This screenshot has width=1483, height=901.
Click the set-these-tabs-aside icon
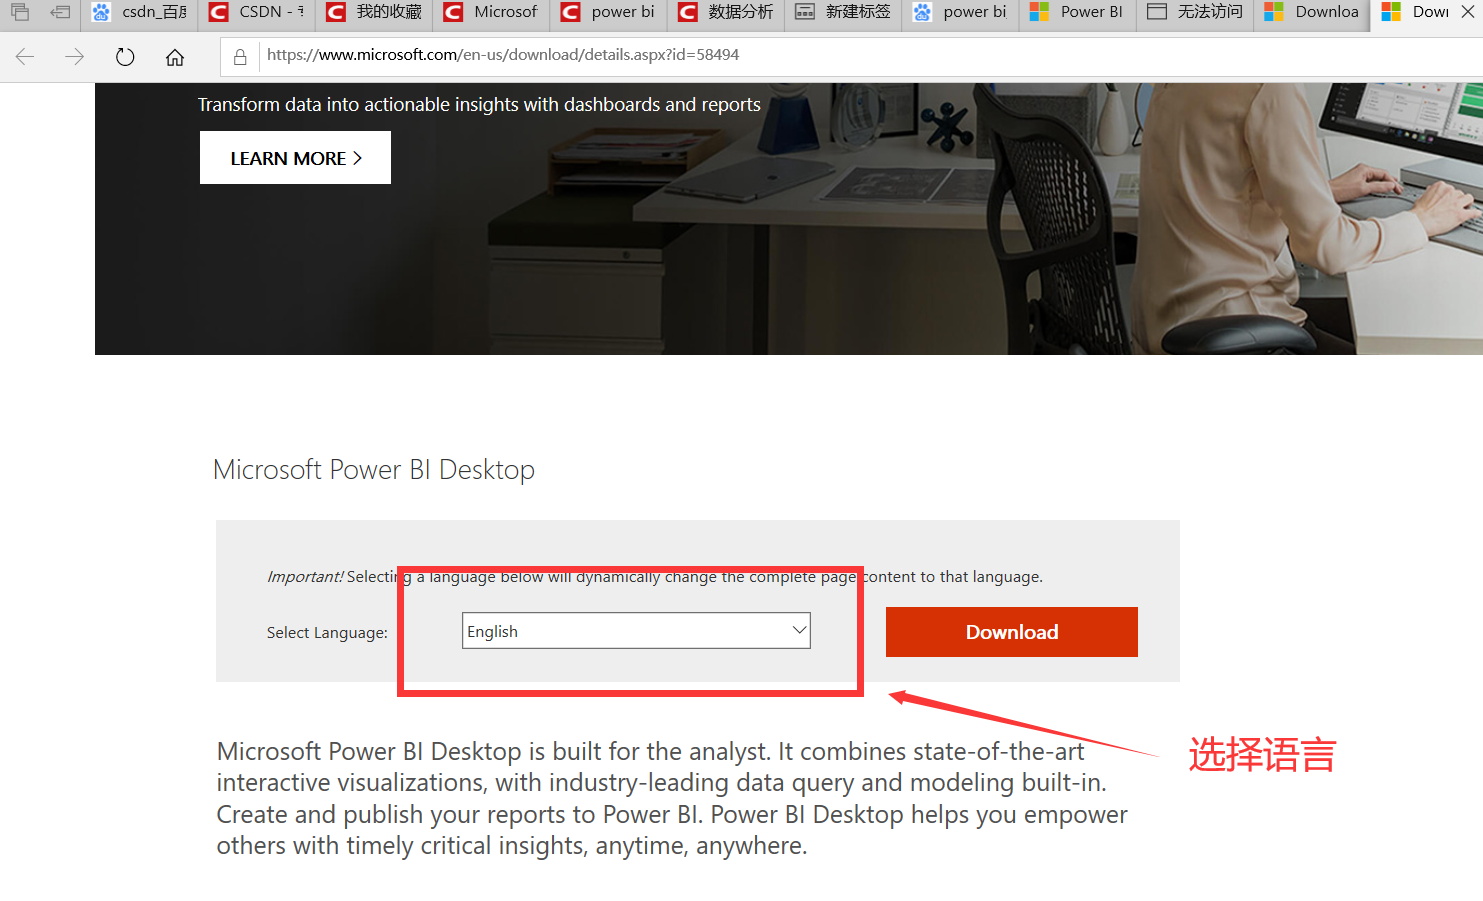(60, 13)
